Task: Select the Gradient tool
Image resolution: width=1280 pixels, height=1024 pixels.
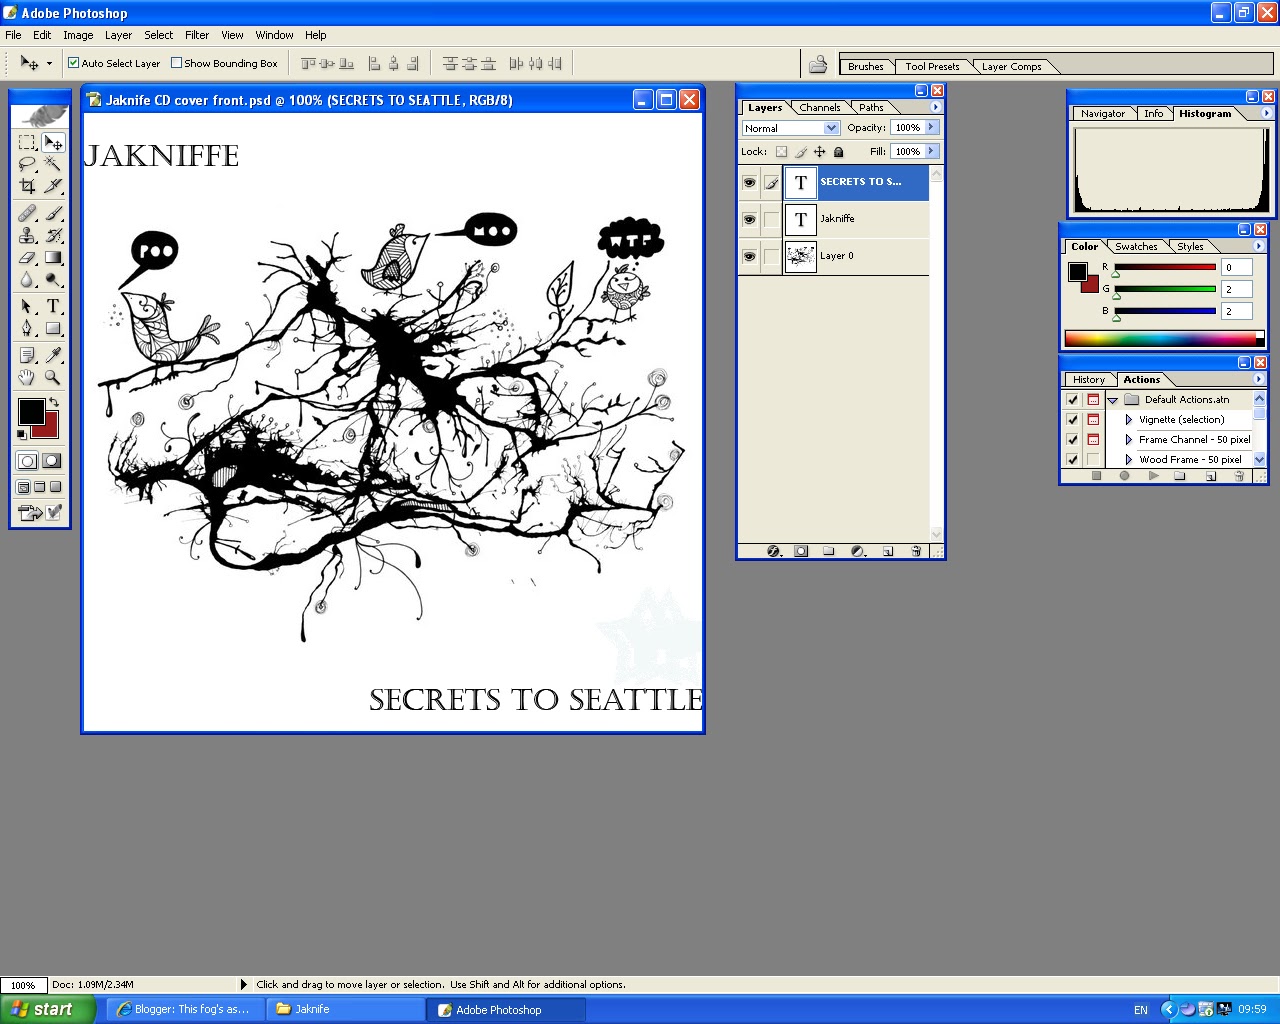Action: (53, 257)
